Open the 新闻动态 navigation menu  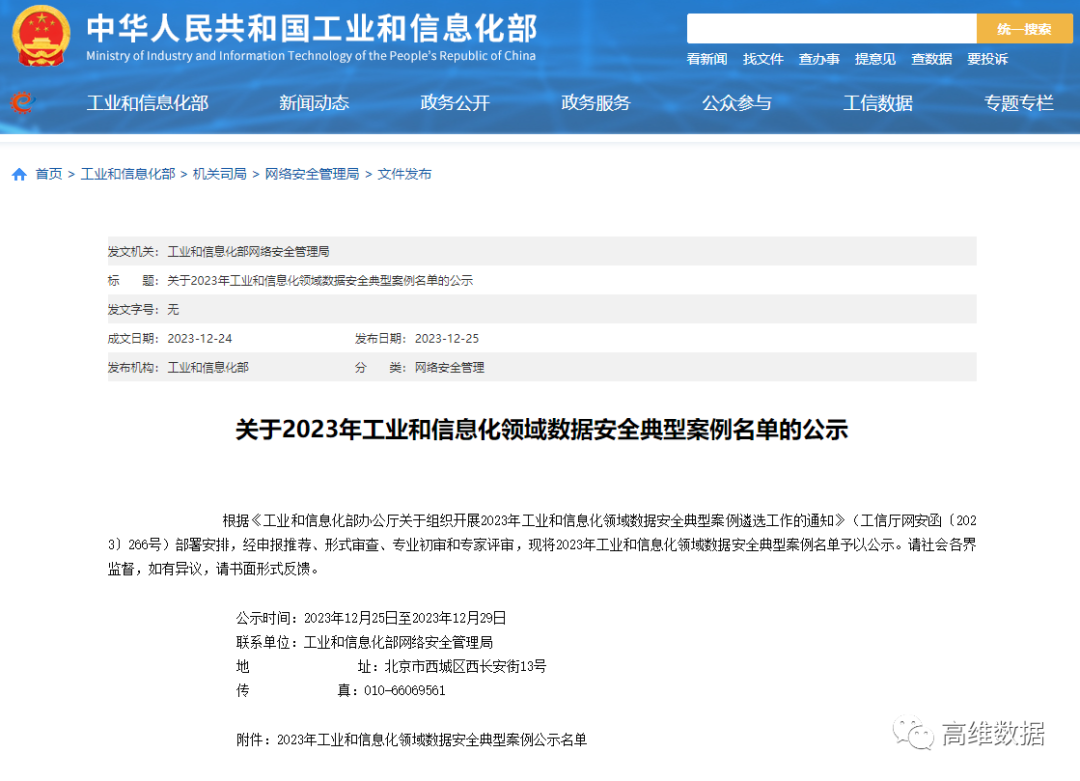(314, 102)
